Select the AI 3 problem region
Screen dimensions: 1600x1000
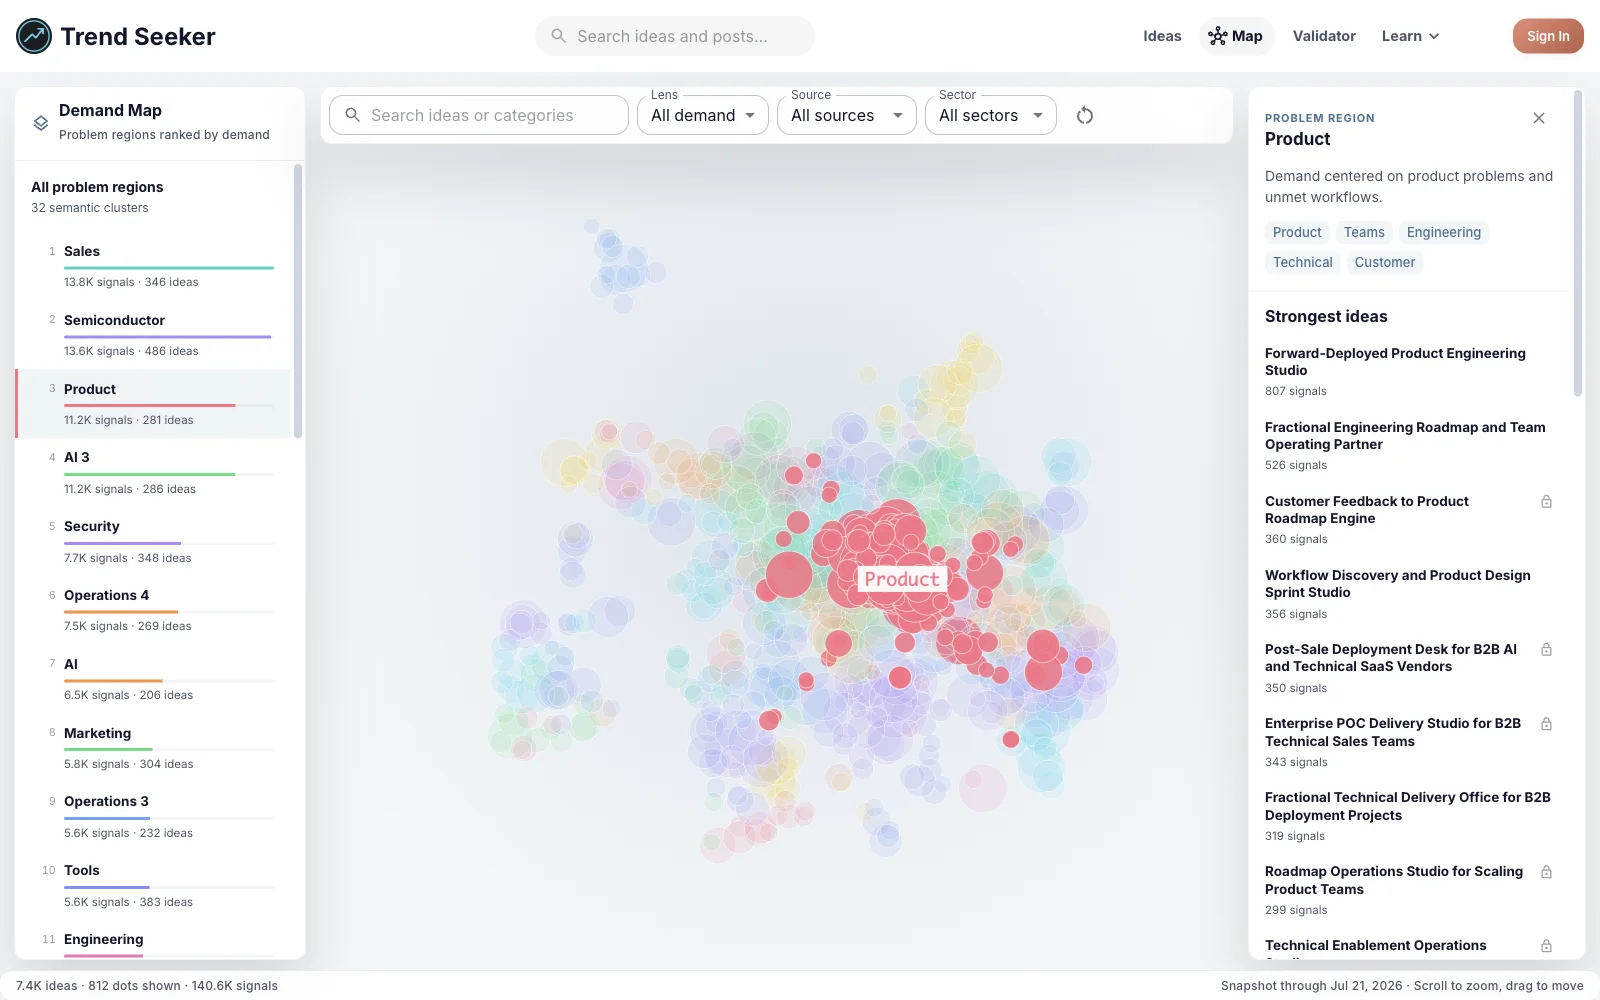point(153,473)
